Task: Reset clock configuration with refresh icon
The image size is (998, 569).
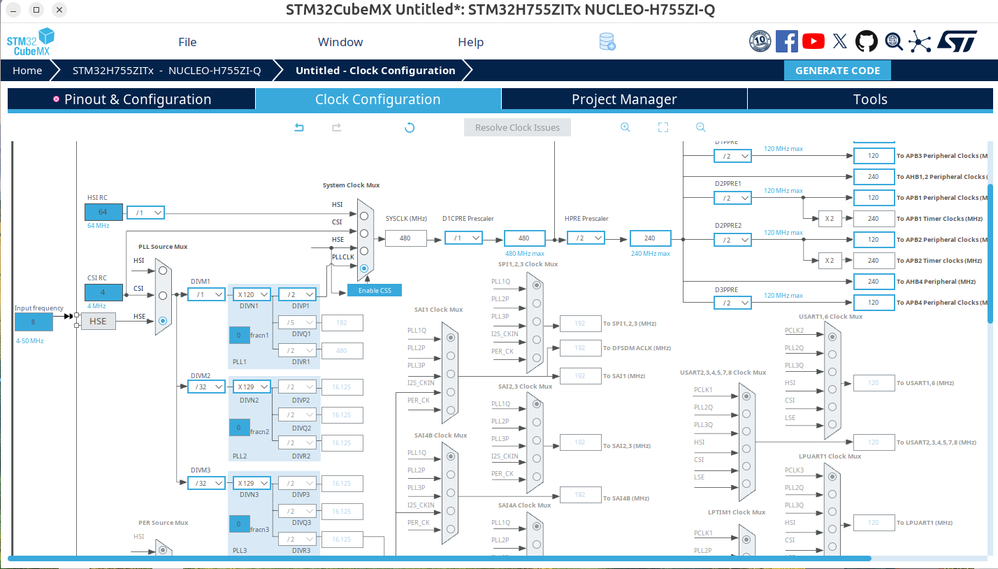Action: click(409, 127)
